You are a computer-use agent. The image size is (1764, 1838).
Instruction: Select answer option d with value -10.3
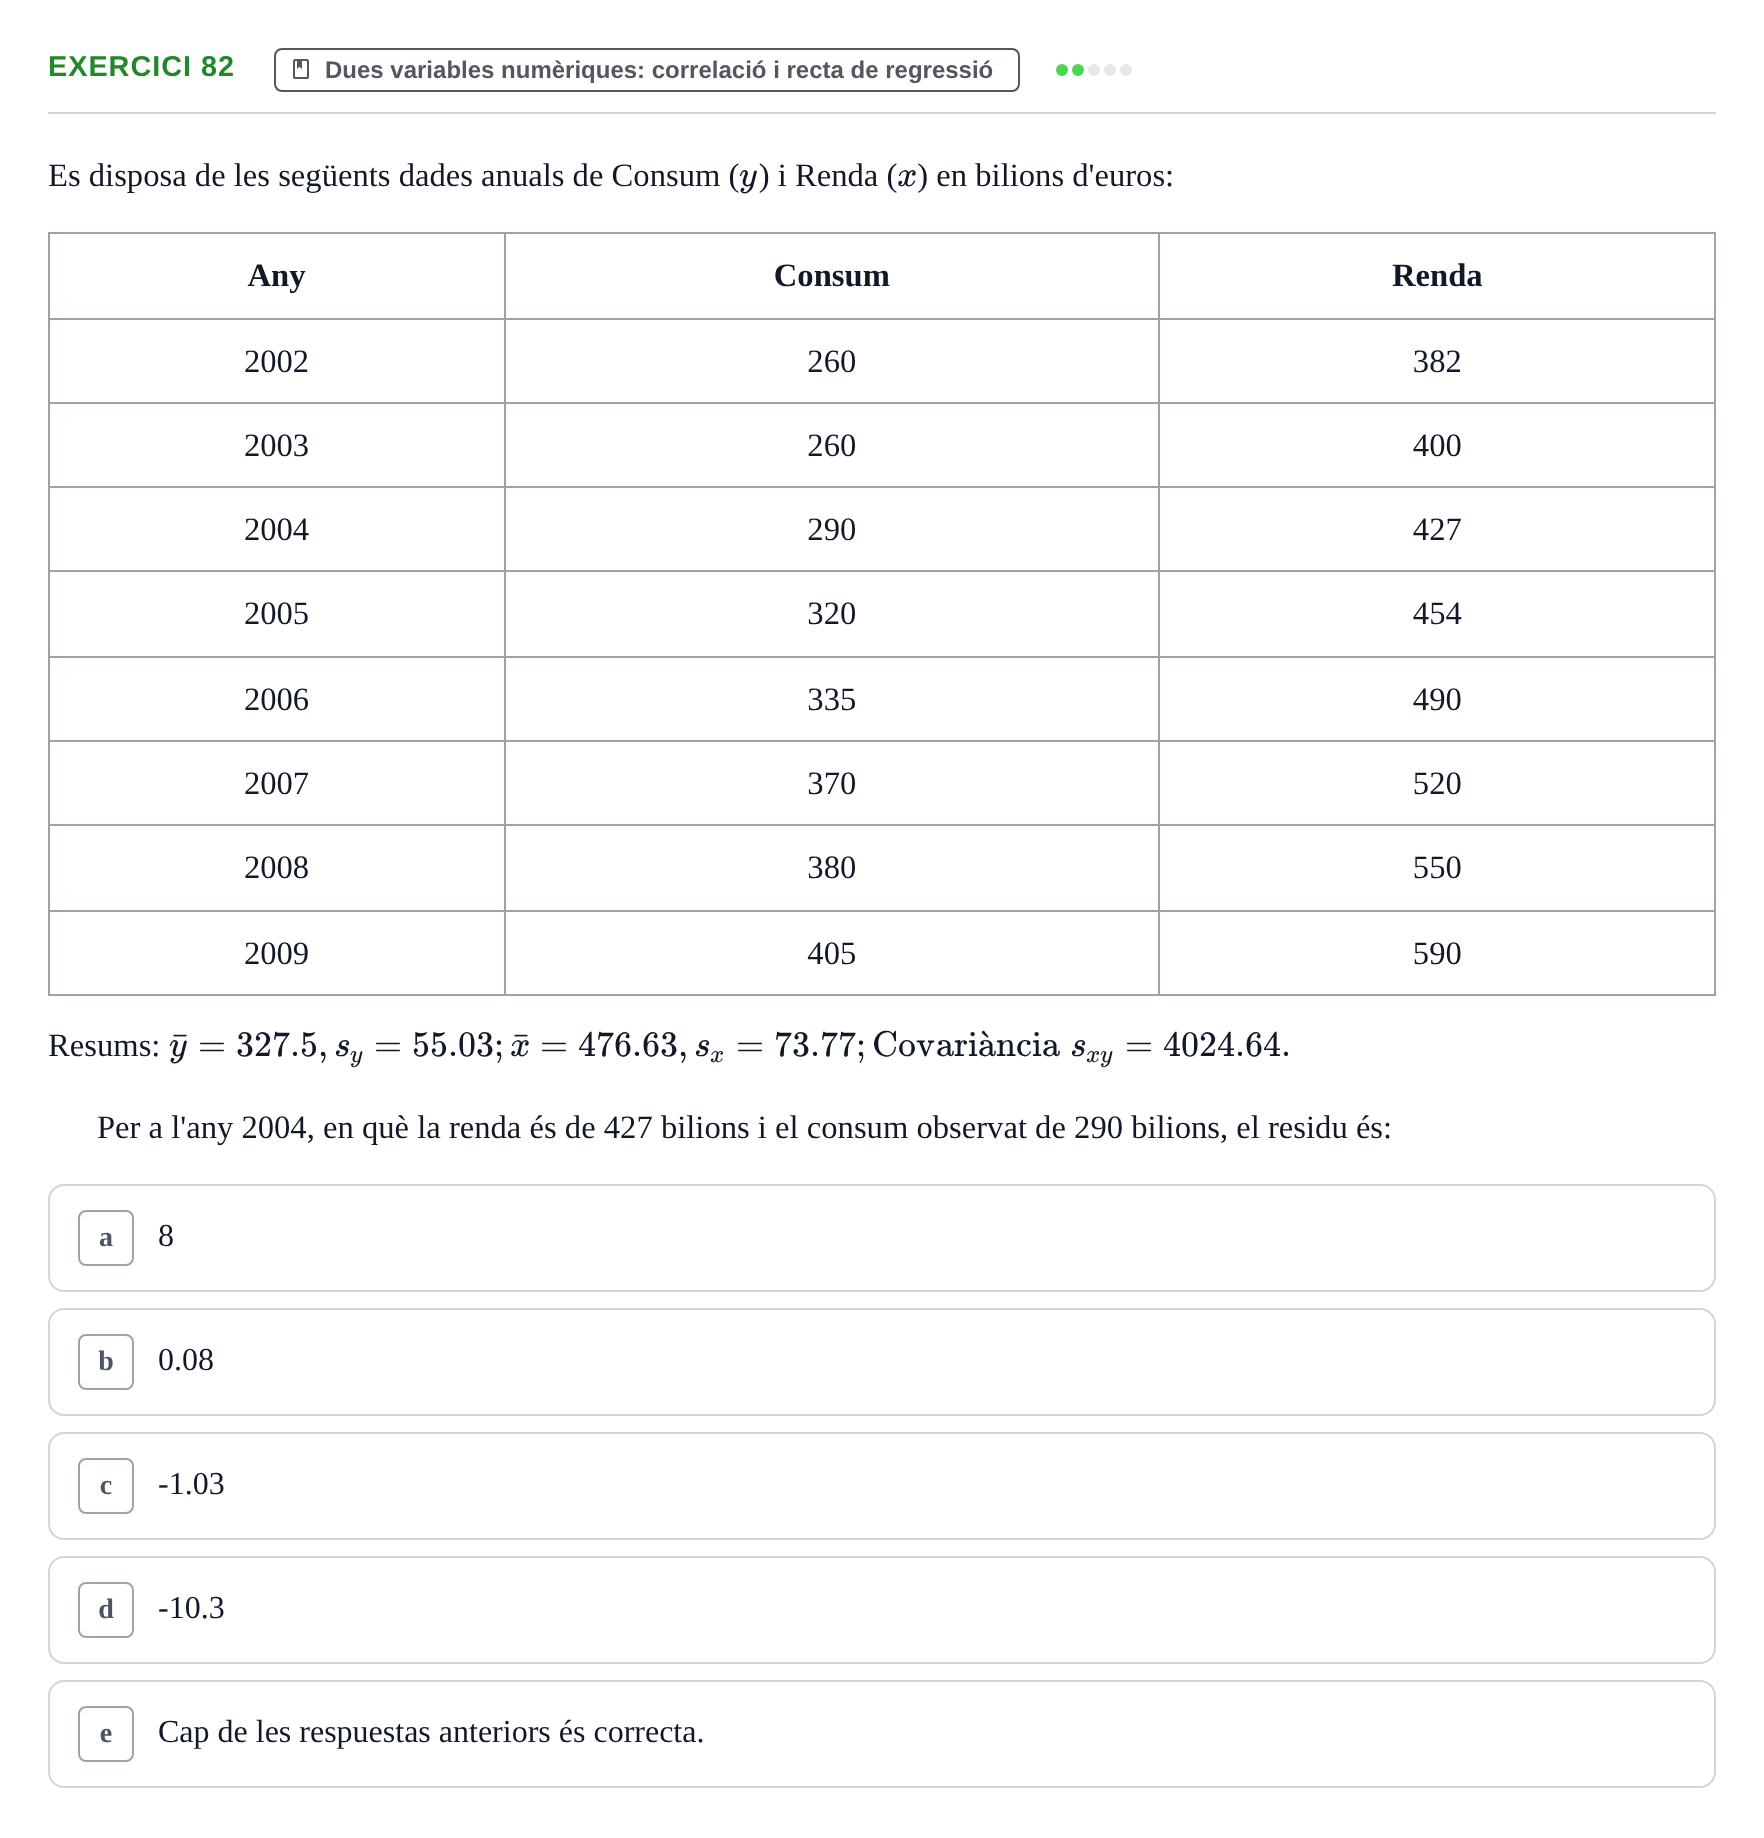click(882, 1610)
